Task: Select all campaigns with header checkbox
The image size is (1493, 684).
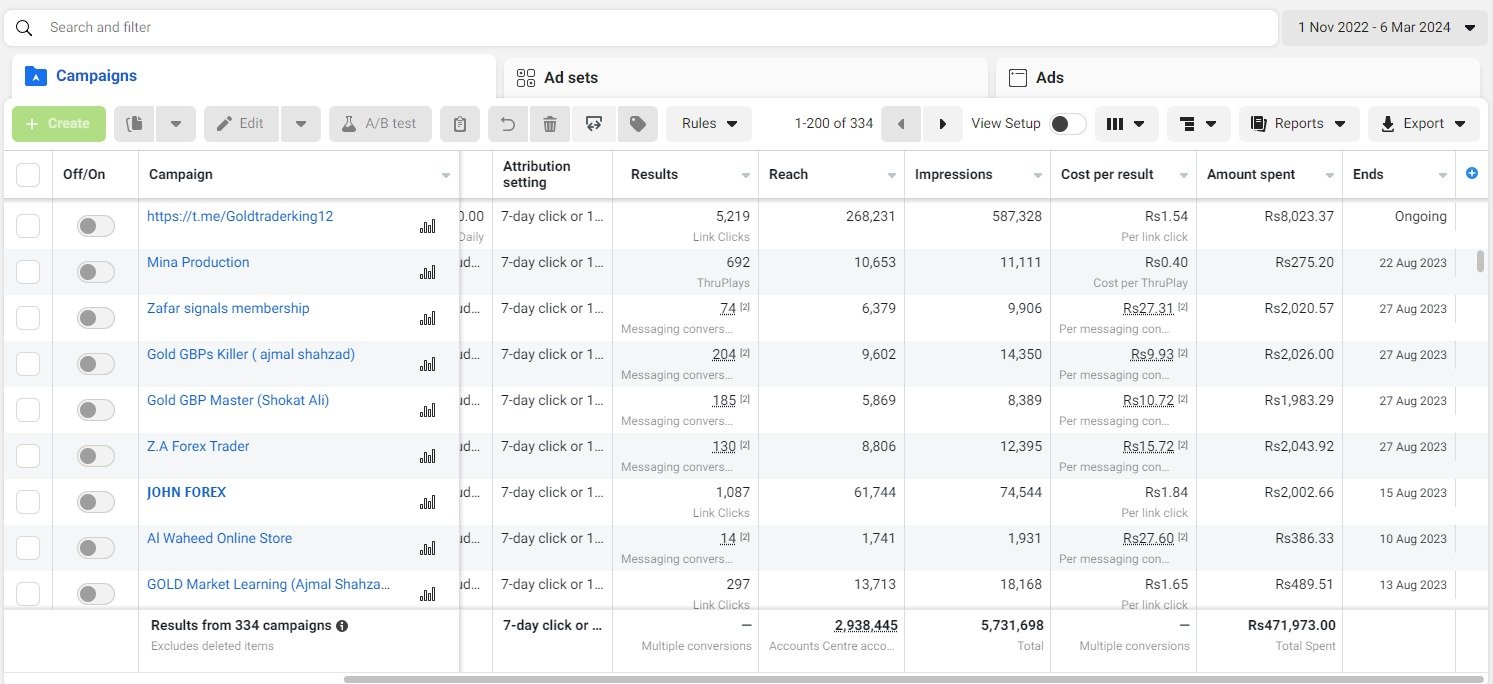Action: click(x=28, y=175)
